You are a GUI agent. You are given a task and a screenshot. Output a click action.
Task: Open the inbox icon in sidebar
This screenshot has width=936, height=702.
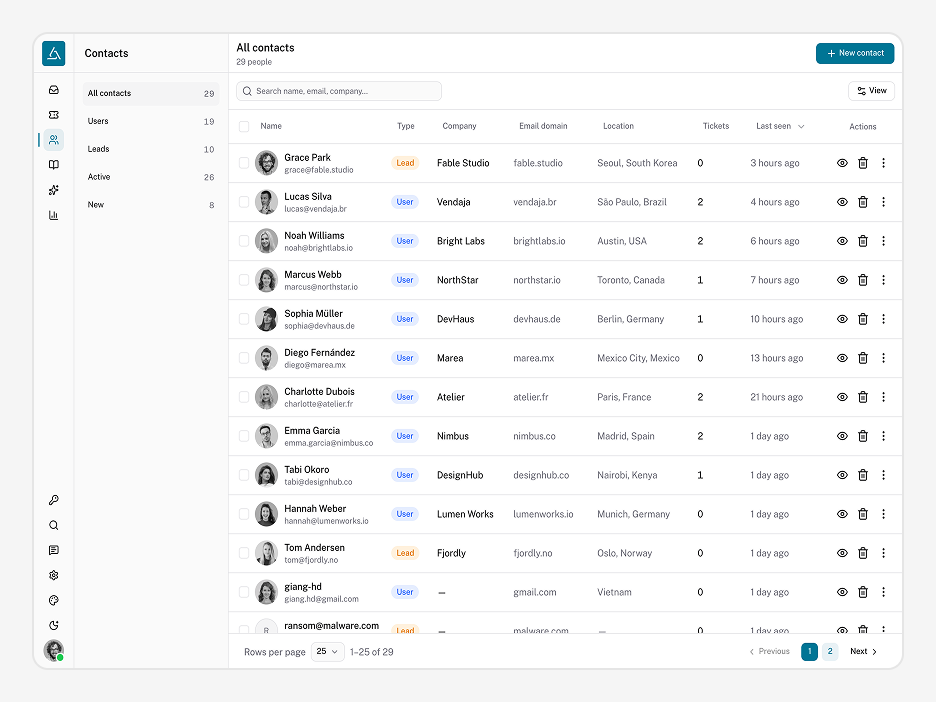click(54, 90)
